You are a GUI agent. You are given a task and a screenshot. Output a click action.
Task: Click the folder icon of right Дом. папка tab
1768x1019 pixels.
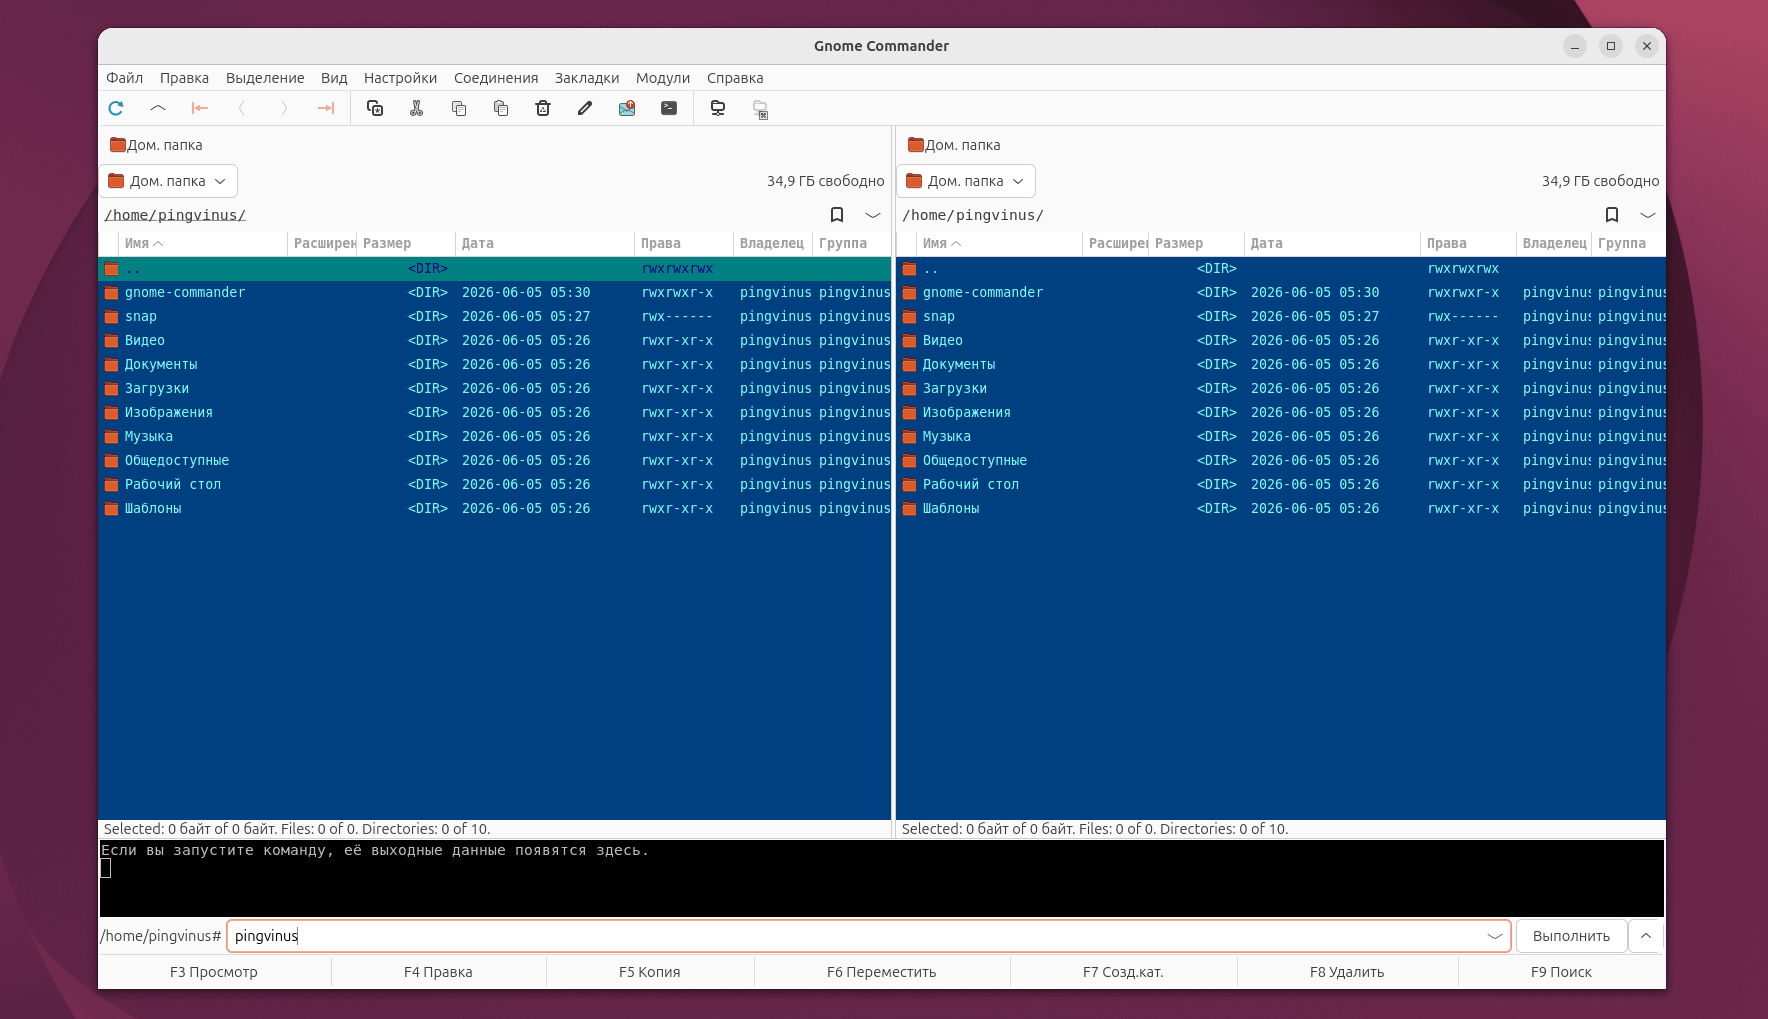point(916,145)
